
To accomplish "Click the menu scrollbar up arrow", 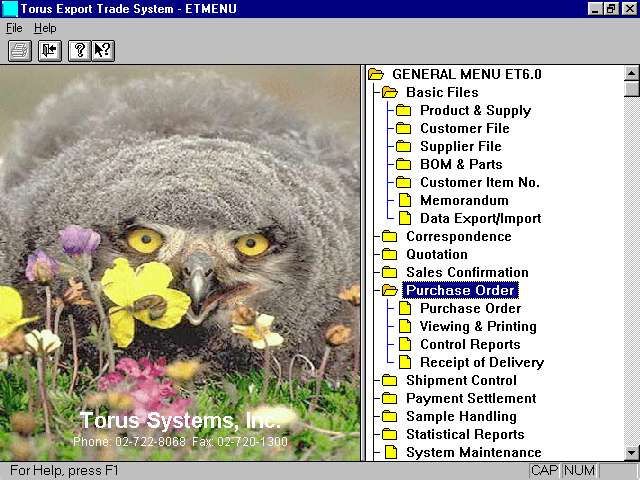I will (631, 73).
